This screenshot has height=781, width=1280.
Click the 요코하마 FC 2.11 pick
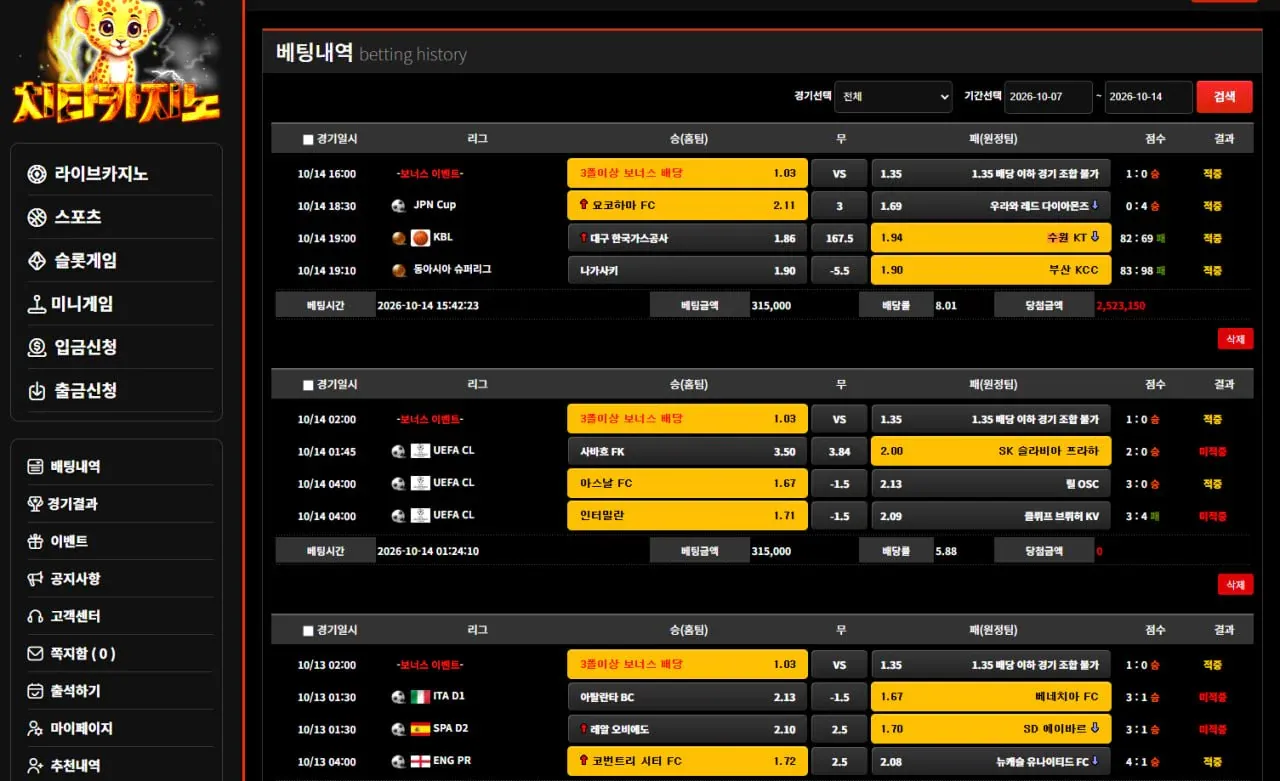[687, 206]
